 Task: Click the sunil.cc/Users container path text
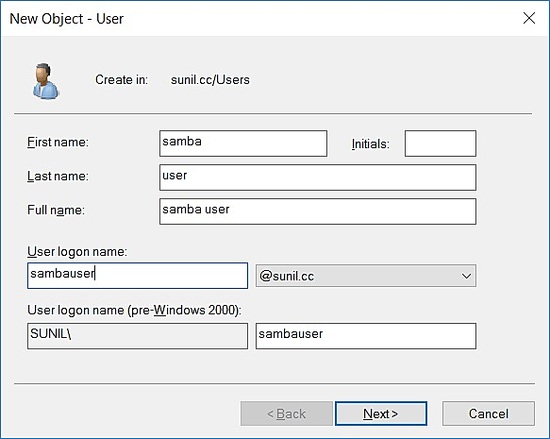[210, 80]
